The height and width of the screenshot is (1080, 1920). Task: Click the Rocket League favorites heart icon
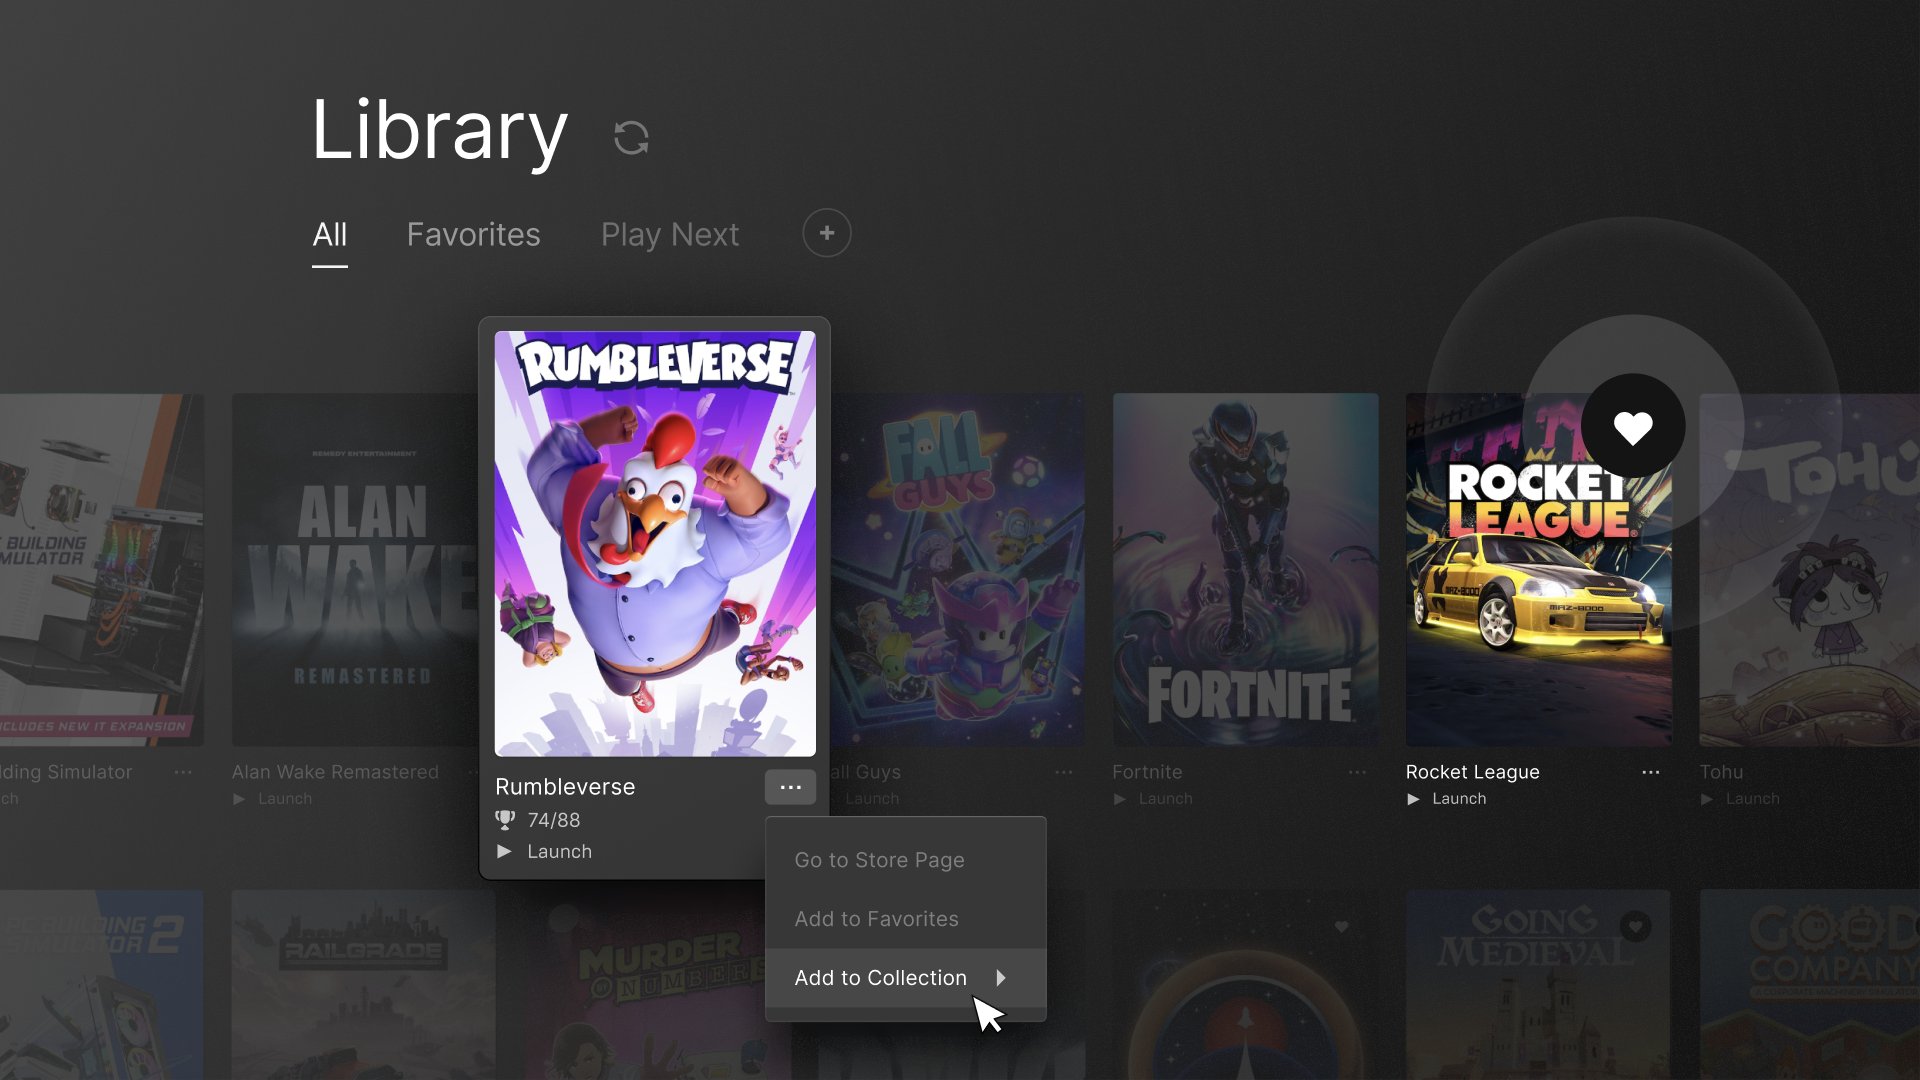[x=1631, y=425]
